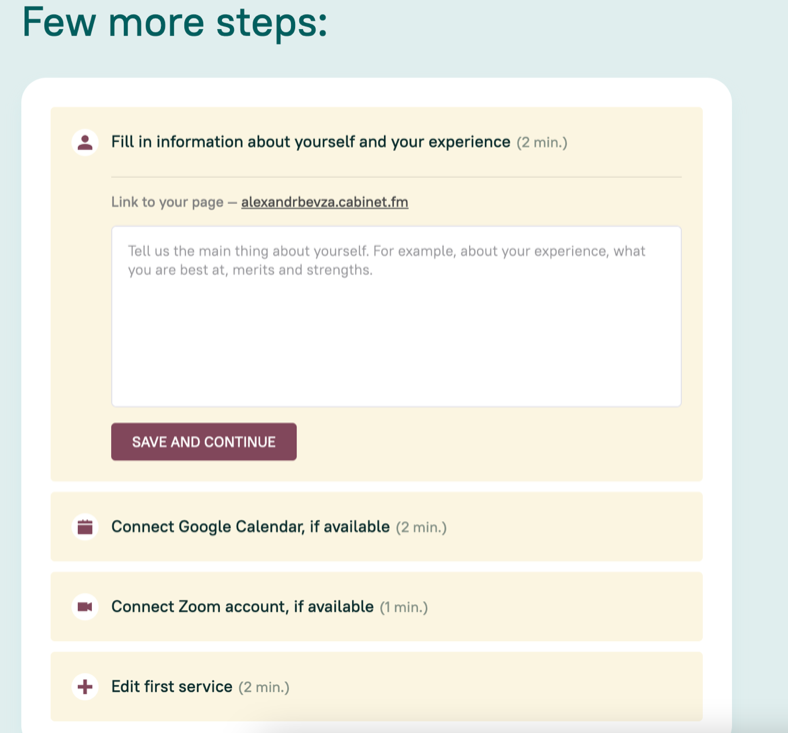788x734 pixels.
Task: Click the 2 min. label beside Edit first service
Action: coord(264,687)
